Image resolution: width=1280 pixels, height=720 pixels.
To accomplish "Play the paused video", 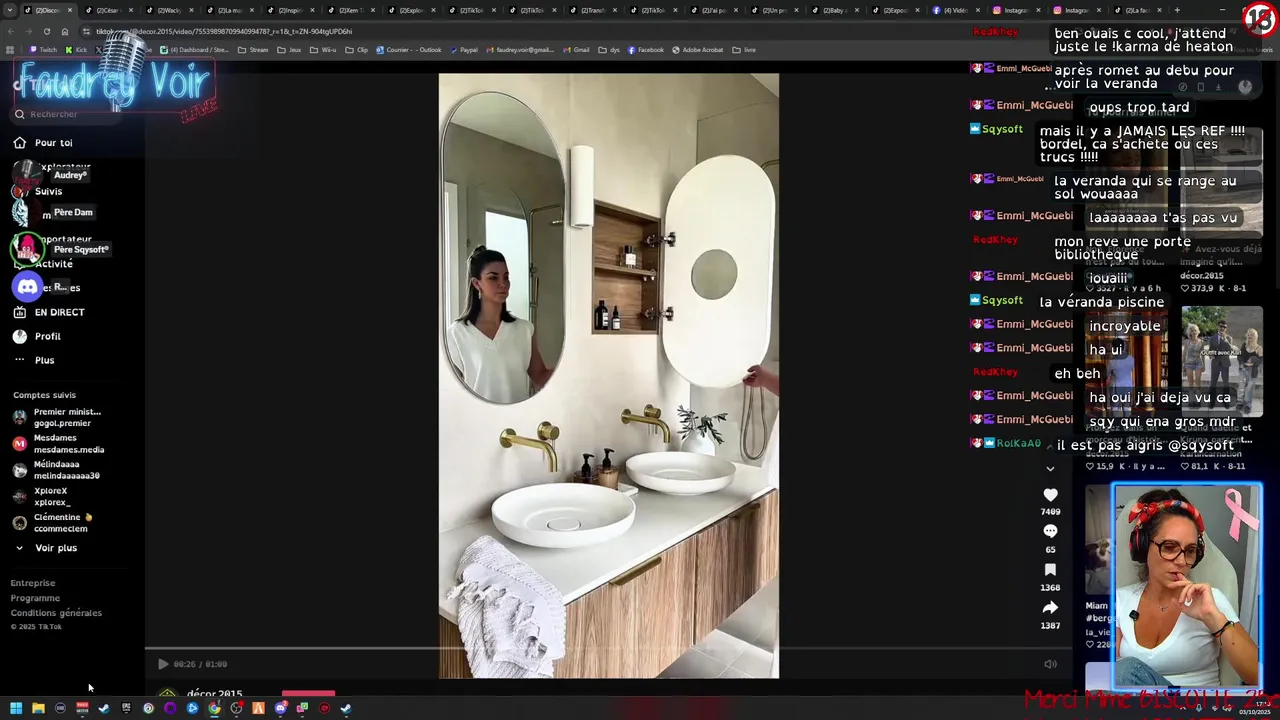I will tap(163, 664).
